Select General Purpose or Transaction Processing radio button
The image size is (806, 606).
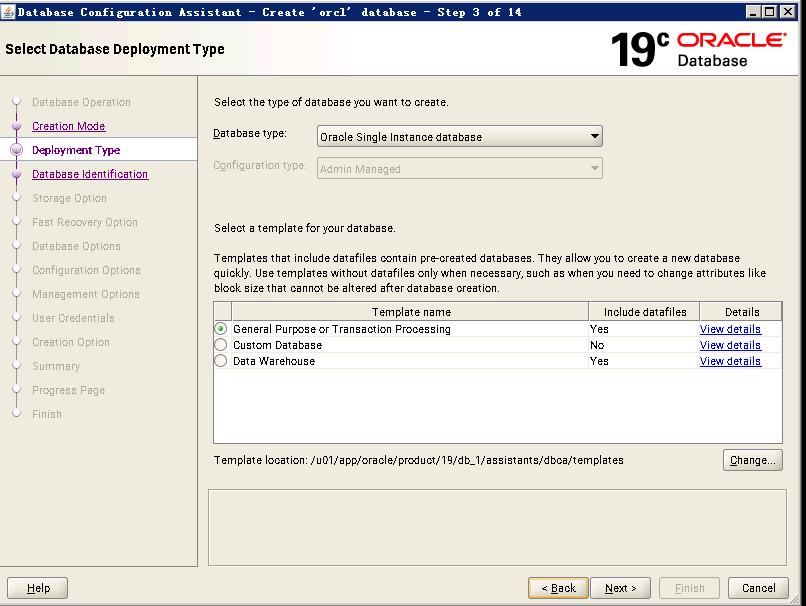pos(221,328)
